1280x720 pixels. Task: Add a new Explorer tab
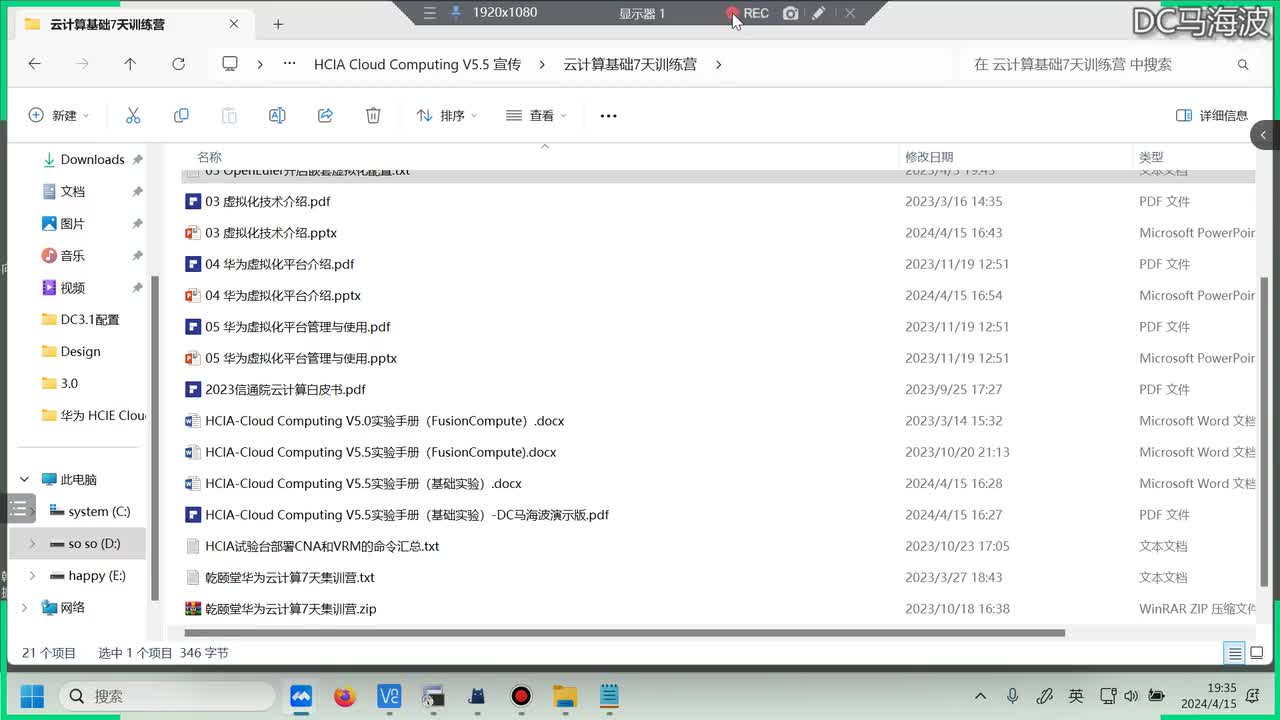coord(278,24)
